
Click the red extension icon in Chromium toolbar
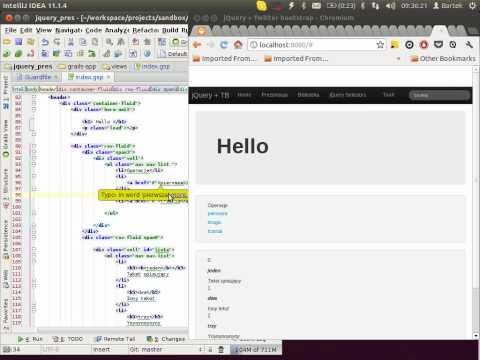[424, 45]
